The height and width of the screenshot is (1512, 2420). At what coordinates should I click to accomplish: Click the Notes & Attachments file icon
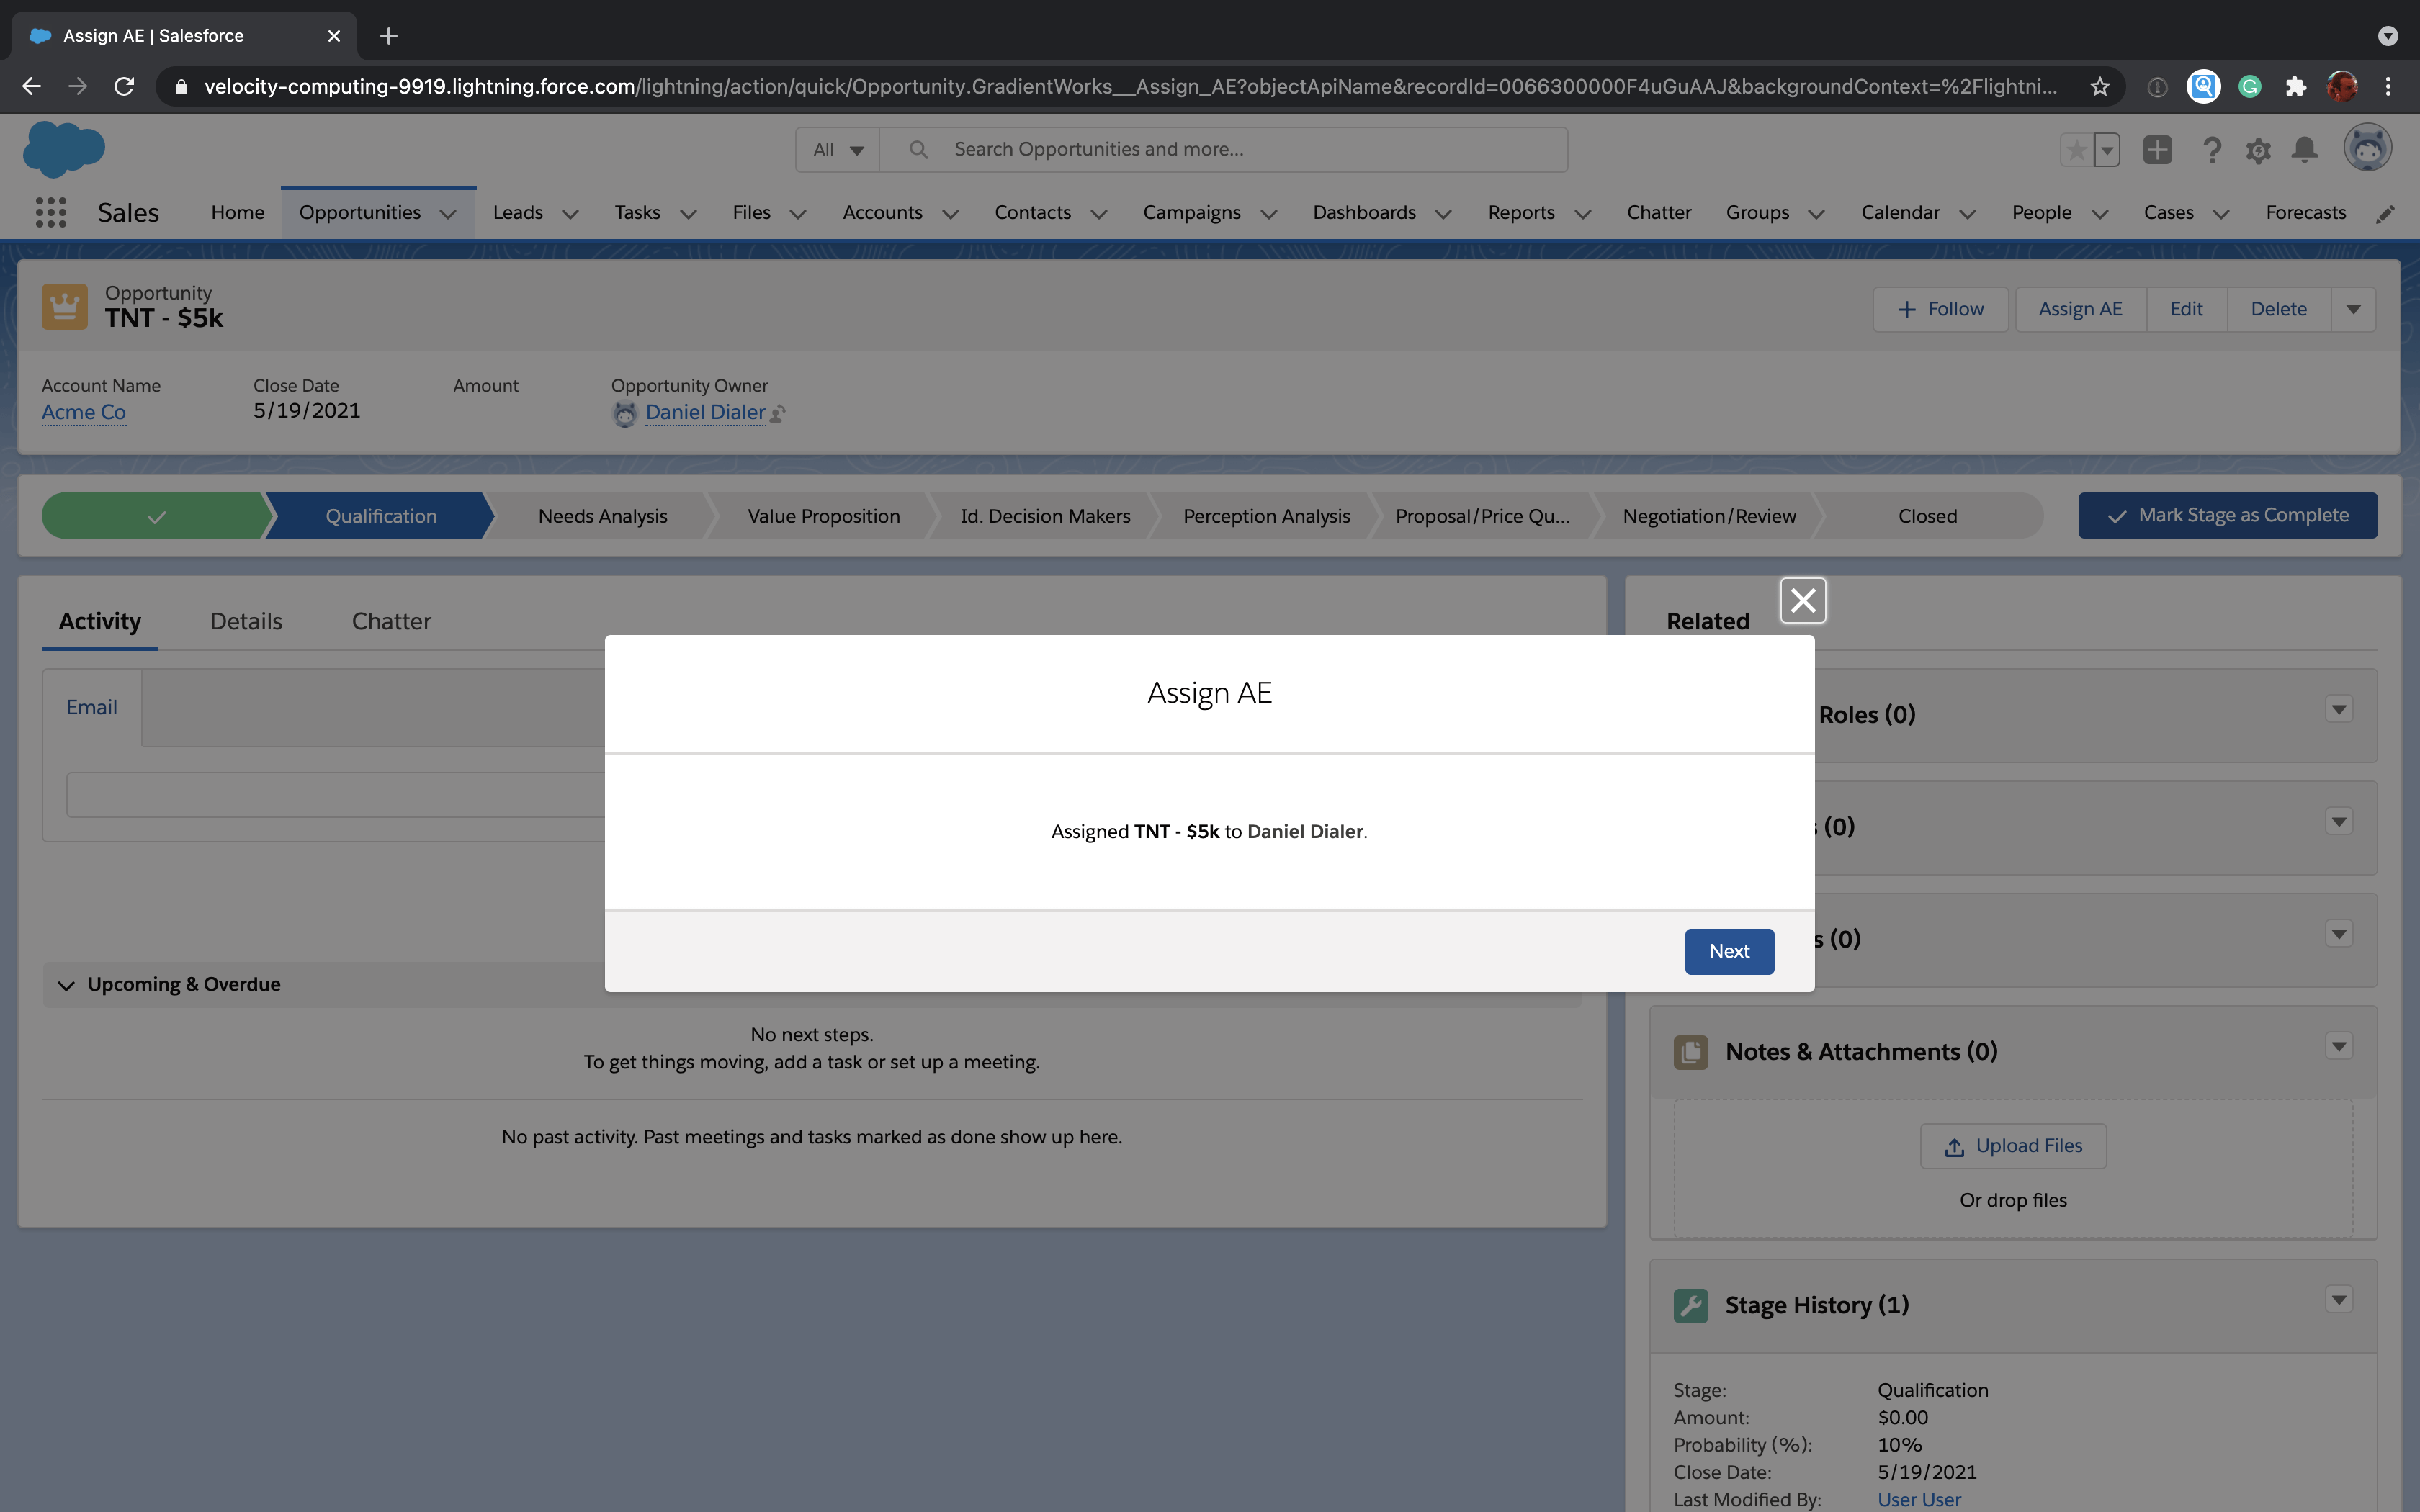(x=1691, y=1052)
